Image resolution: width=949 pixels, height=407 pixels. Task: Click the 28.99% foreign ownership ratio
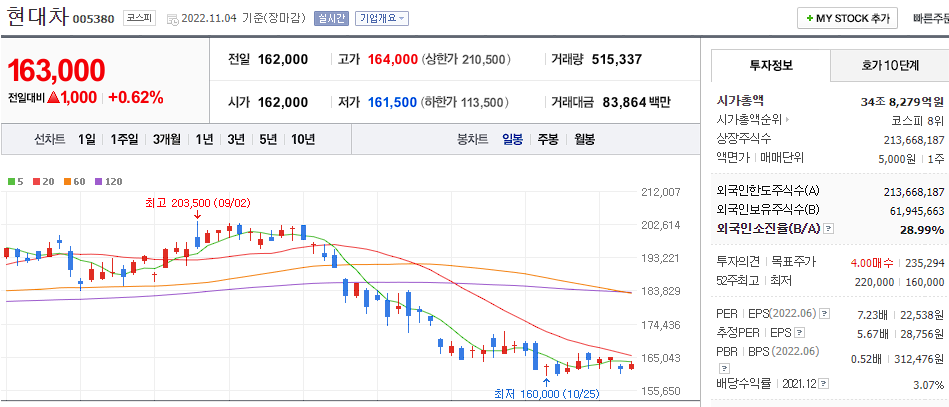tap(924, 229)
